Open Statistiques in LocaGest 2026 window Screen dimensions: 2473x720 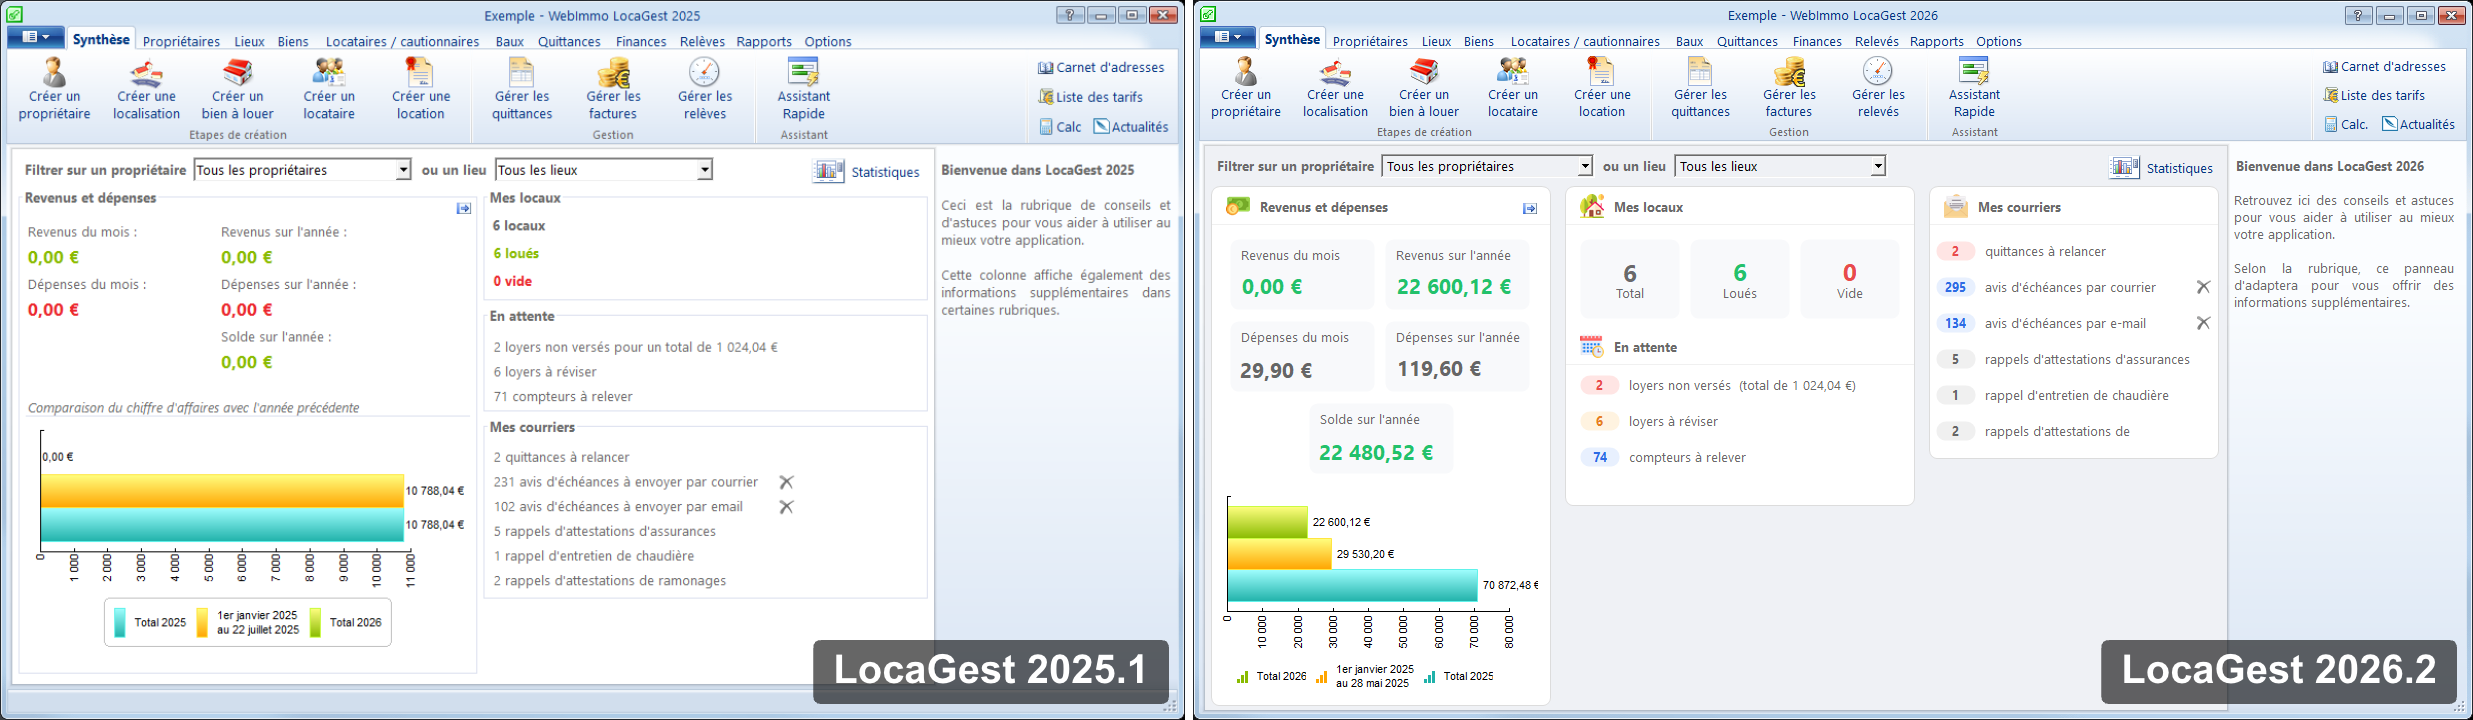[x=2161, y=168]
